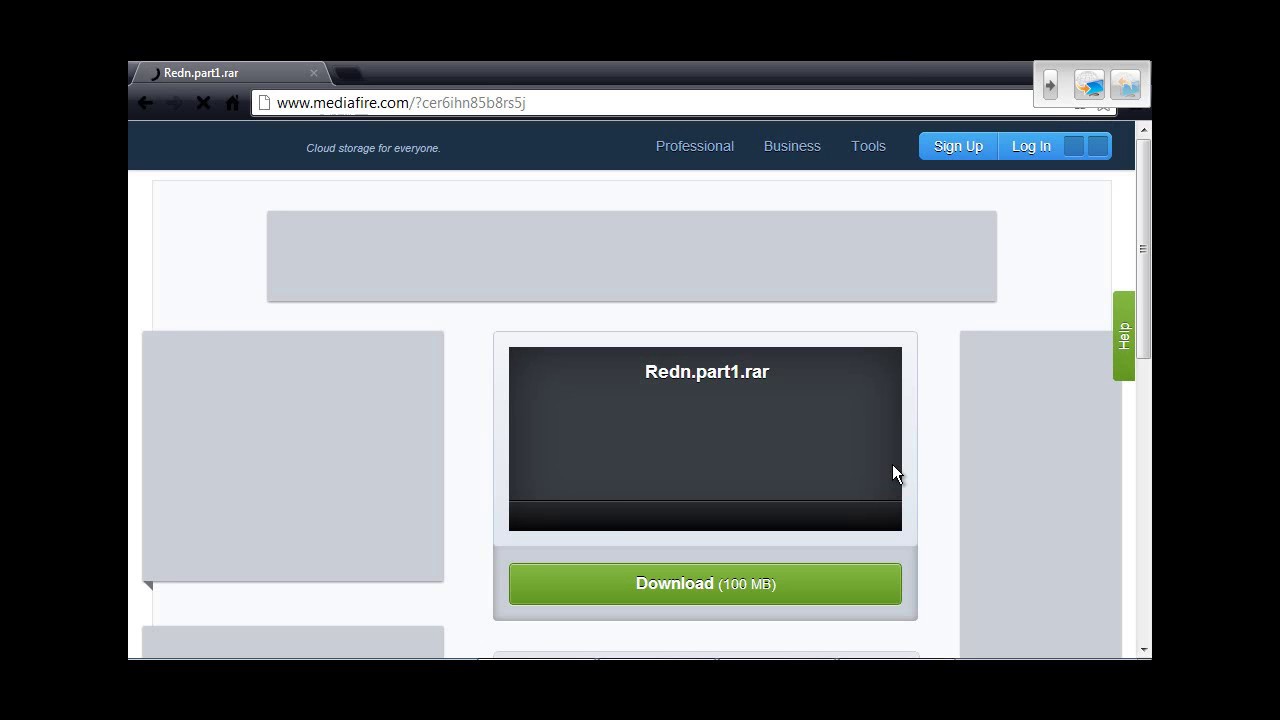
Task: Open the Business menu item
Action: pos(792,146)
